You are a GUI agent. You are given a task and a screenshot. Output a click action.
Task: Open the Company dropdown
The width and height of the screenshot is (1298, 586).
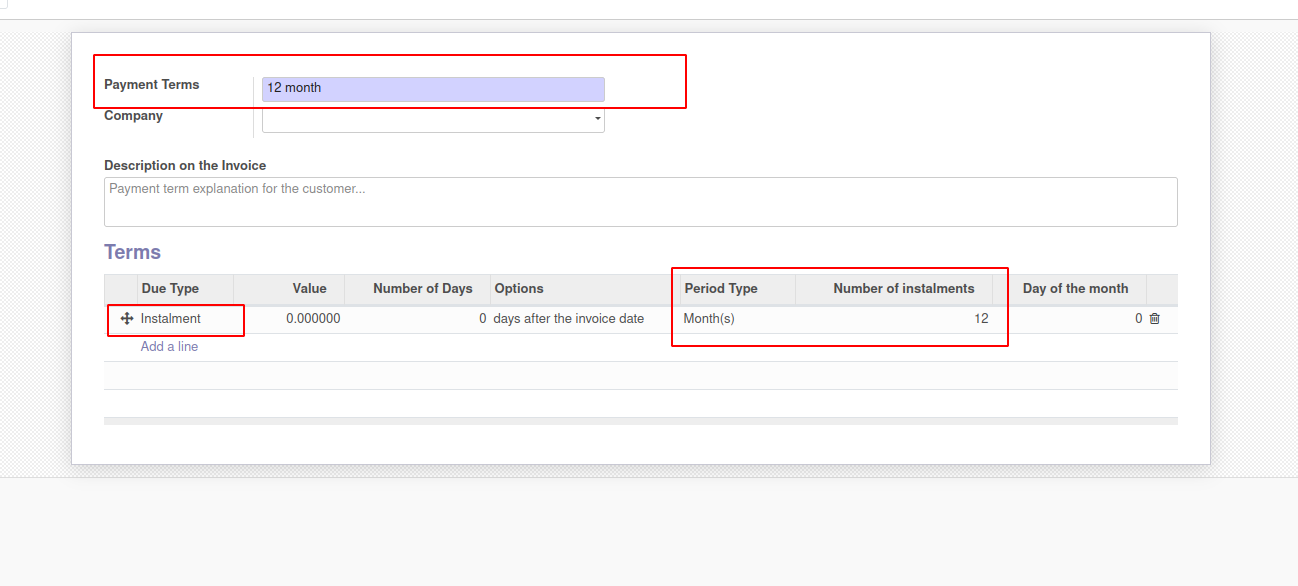[x=433, y=119]
